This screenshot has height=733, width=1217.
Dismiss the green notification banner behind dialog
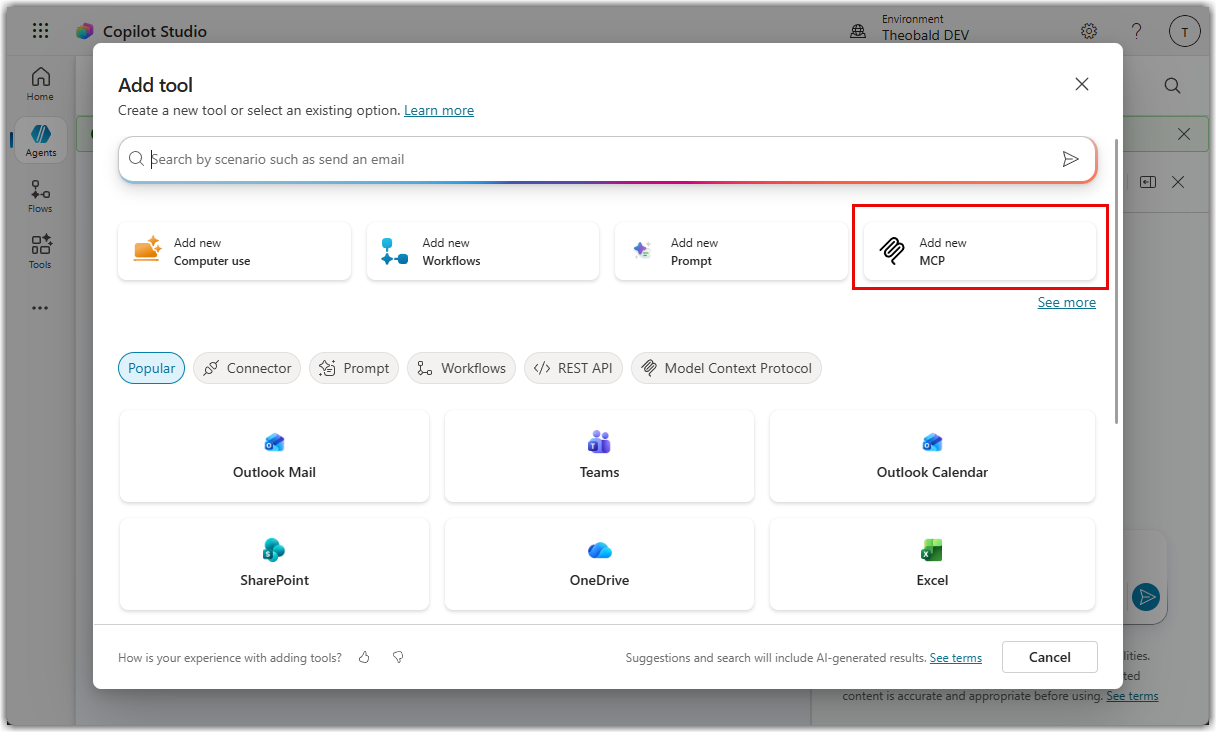click(1184, 134)
